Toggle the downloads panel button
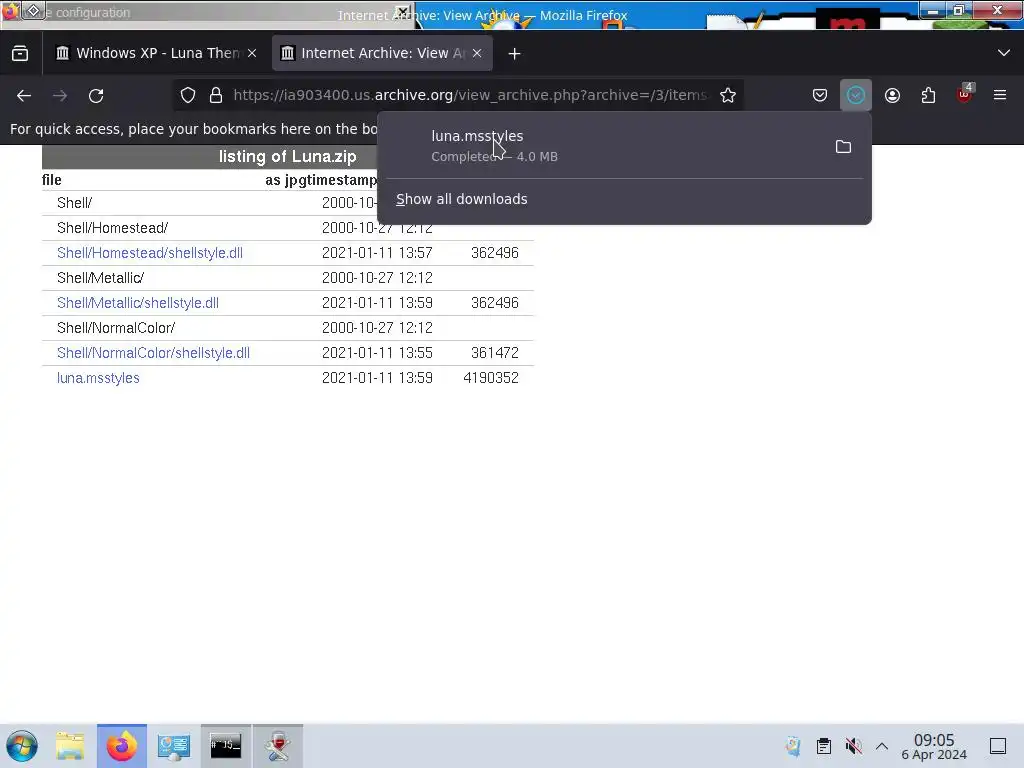 point(856,95)
